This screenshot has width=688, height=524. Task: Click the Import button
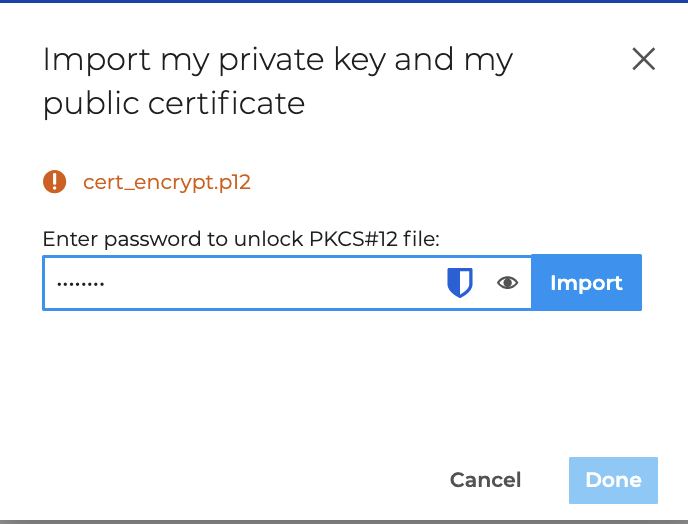click(x=586, y=283)
